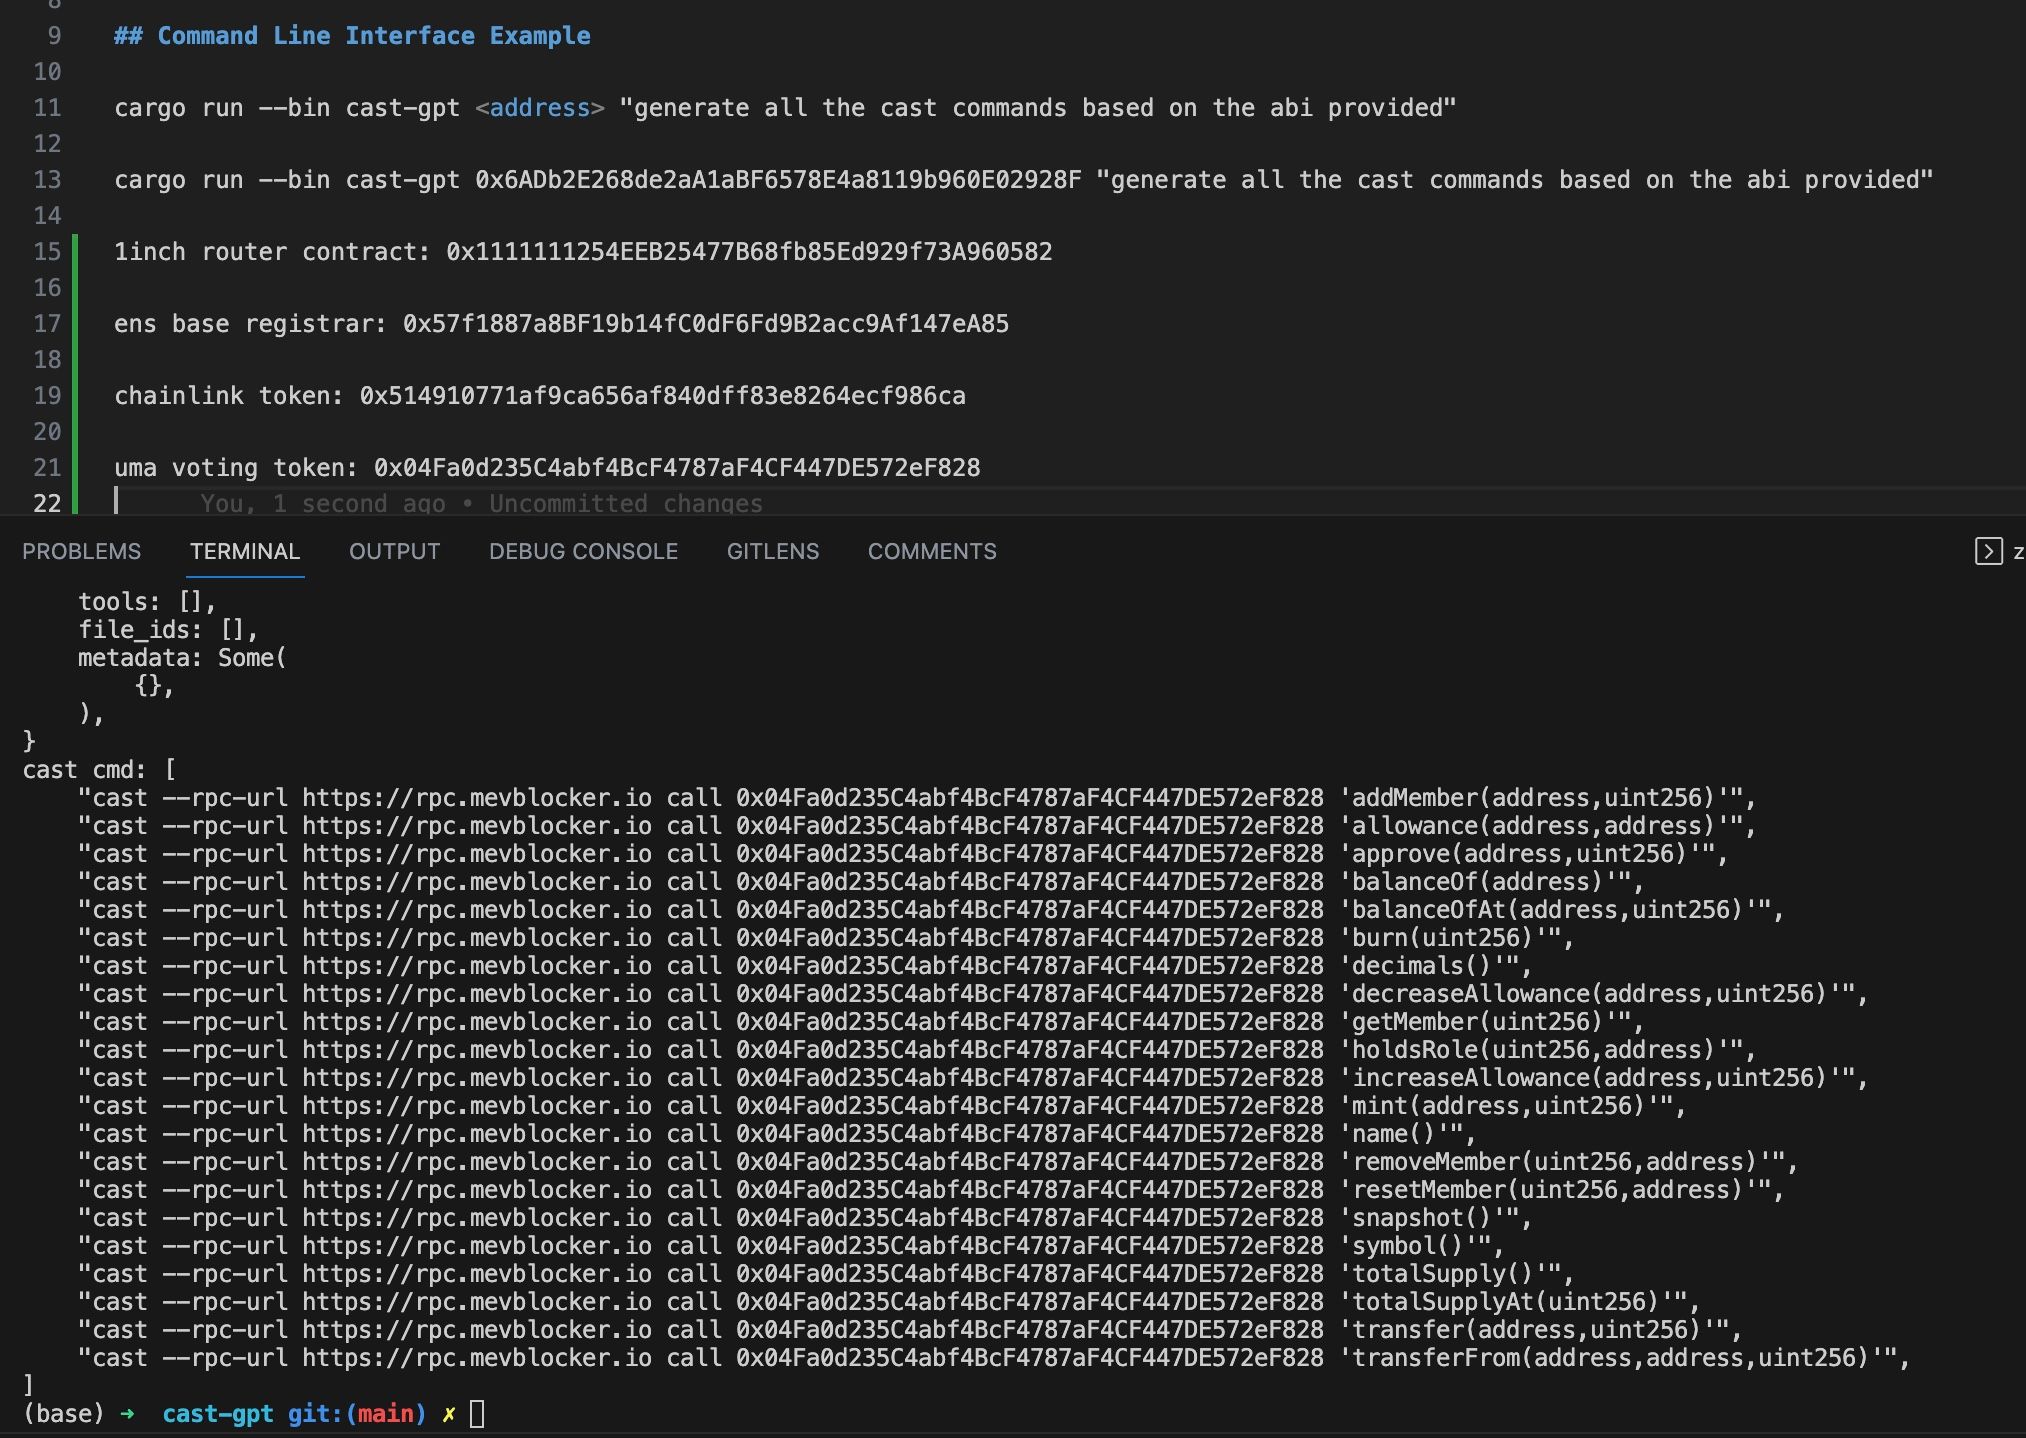Click the decreaseAllowance cast command

click(973, 994)
